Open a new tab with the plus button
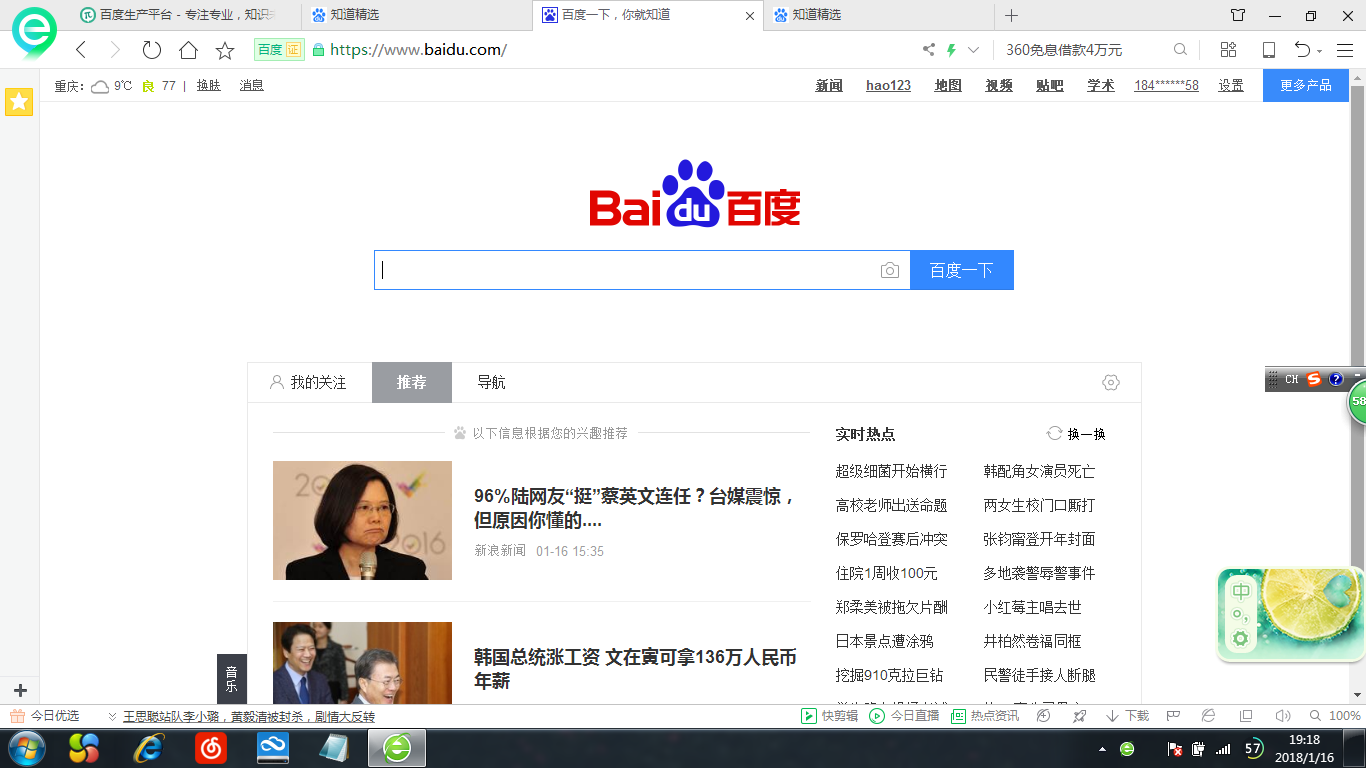 point(1011,15)
